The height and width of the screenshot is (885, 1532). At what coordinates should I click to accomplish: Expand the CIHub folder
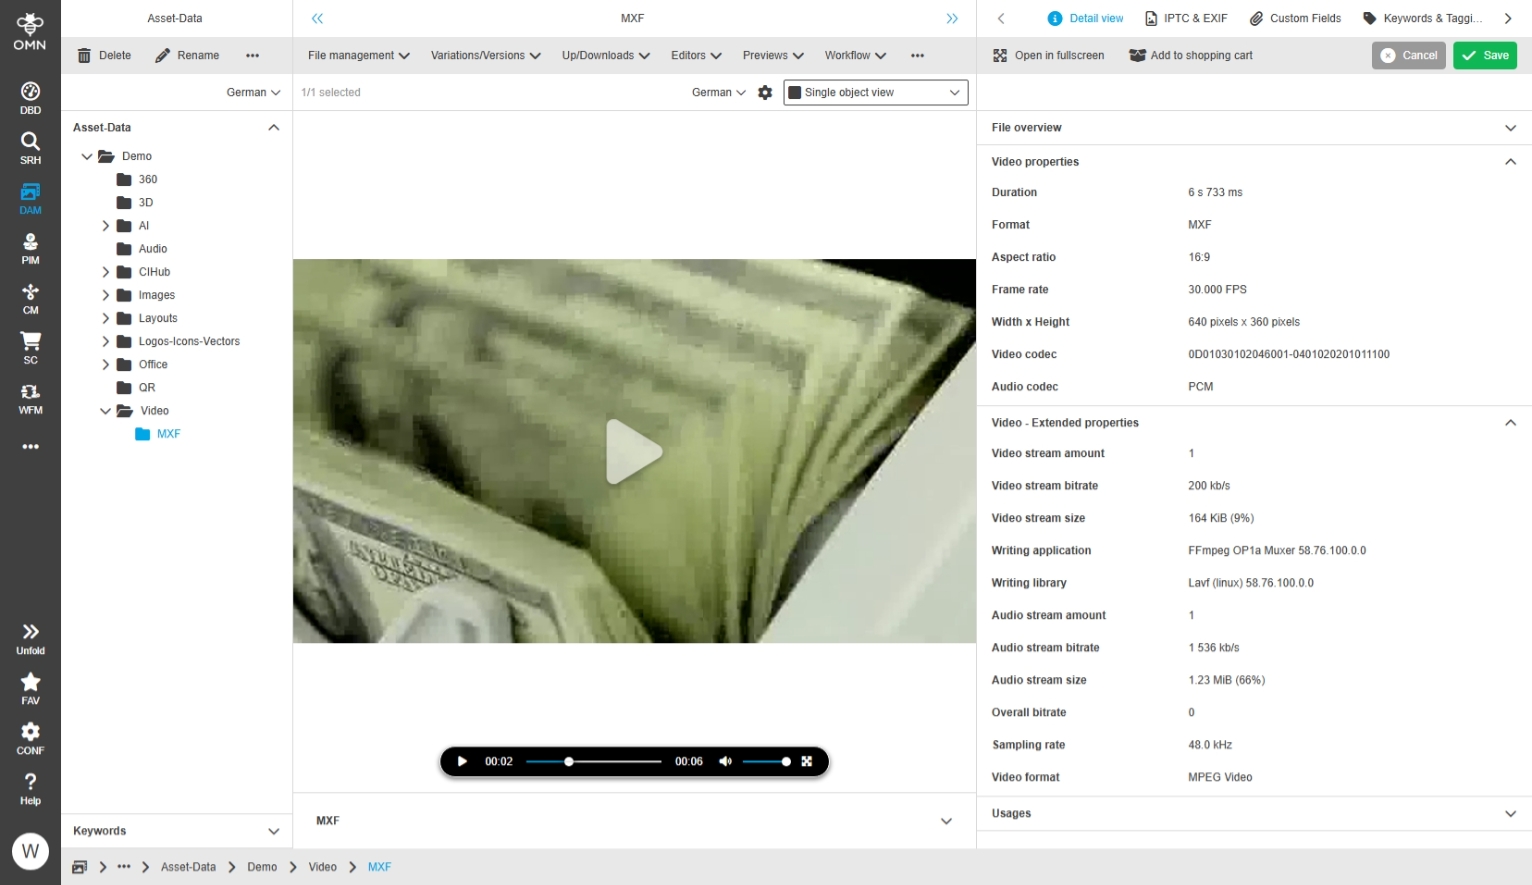pyautogui.click(x=105, y=272)
